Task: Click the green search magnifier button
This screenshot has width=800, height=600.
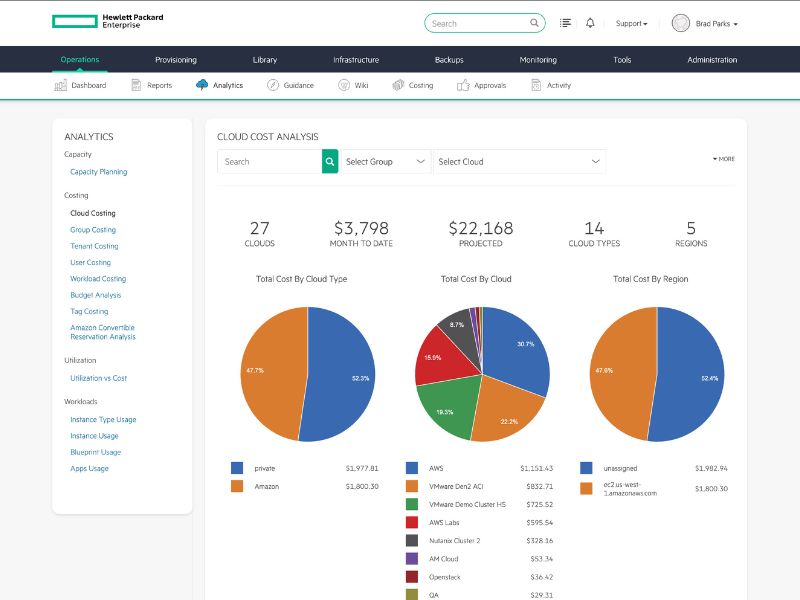Action: pos(330,160)
